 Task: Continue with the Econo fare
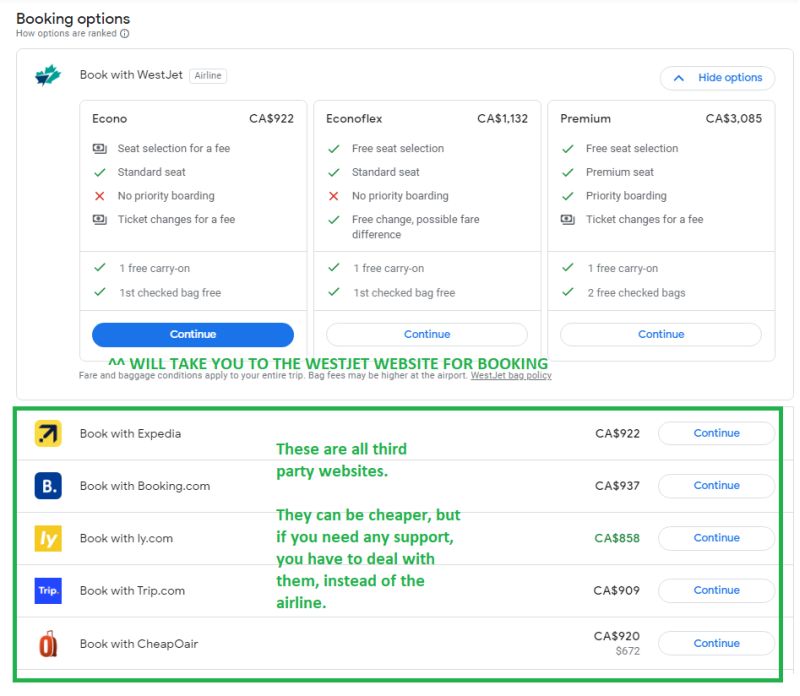point(193,335)
